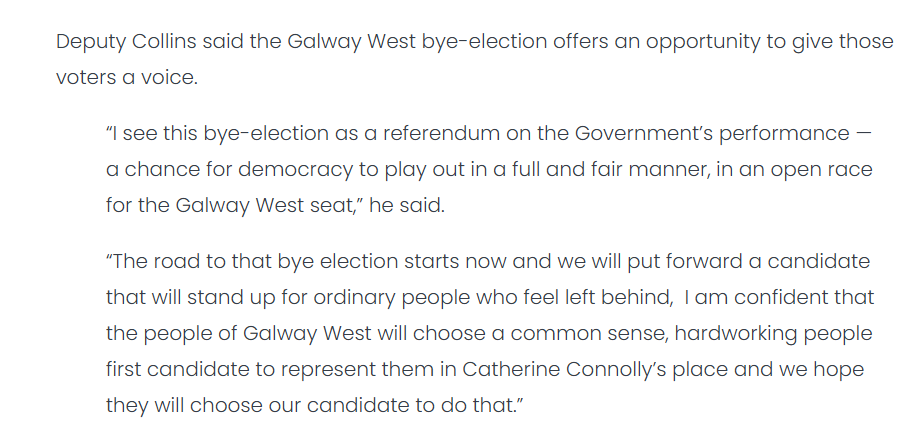Click the name 'Catherine Connolly's' in the quote
Image resolution: width=912 pixels, height=444 pixels.
[x=564, y=370]
